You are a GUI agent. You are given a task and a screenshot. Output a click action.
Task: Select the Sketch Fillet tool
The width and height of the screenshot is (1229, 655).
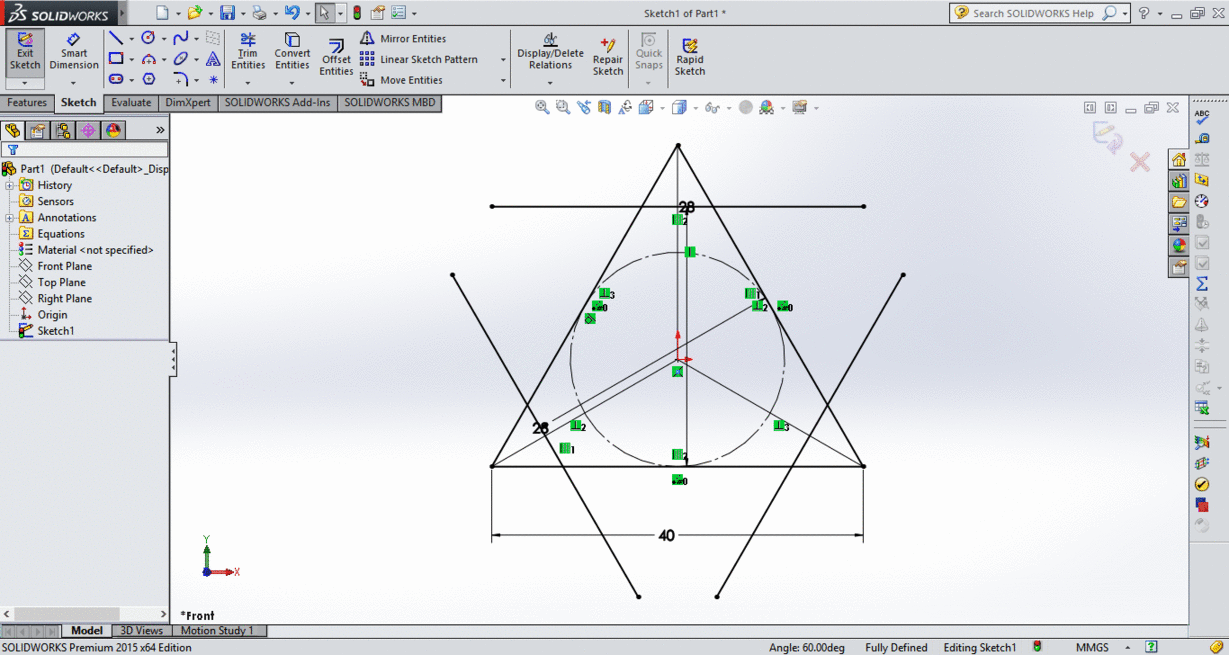click(x=181, y=79)
